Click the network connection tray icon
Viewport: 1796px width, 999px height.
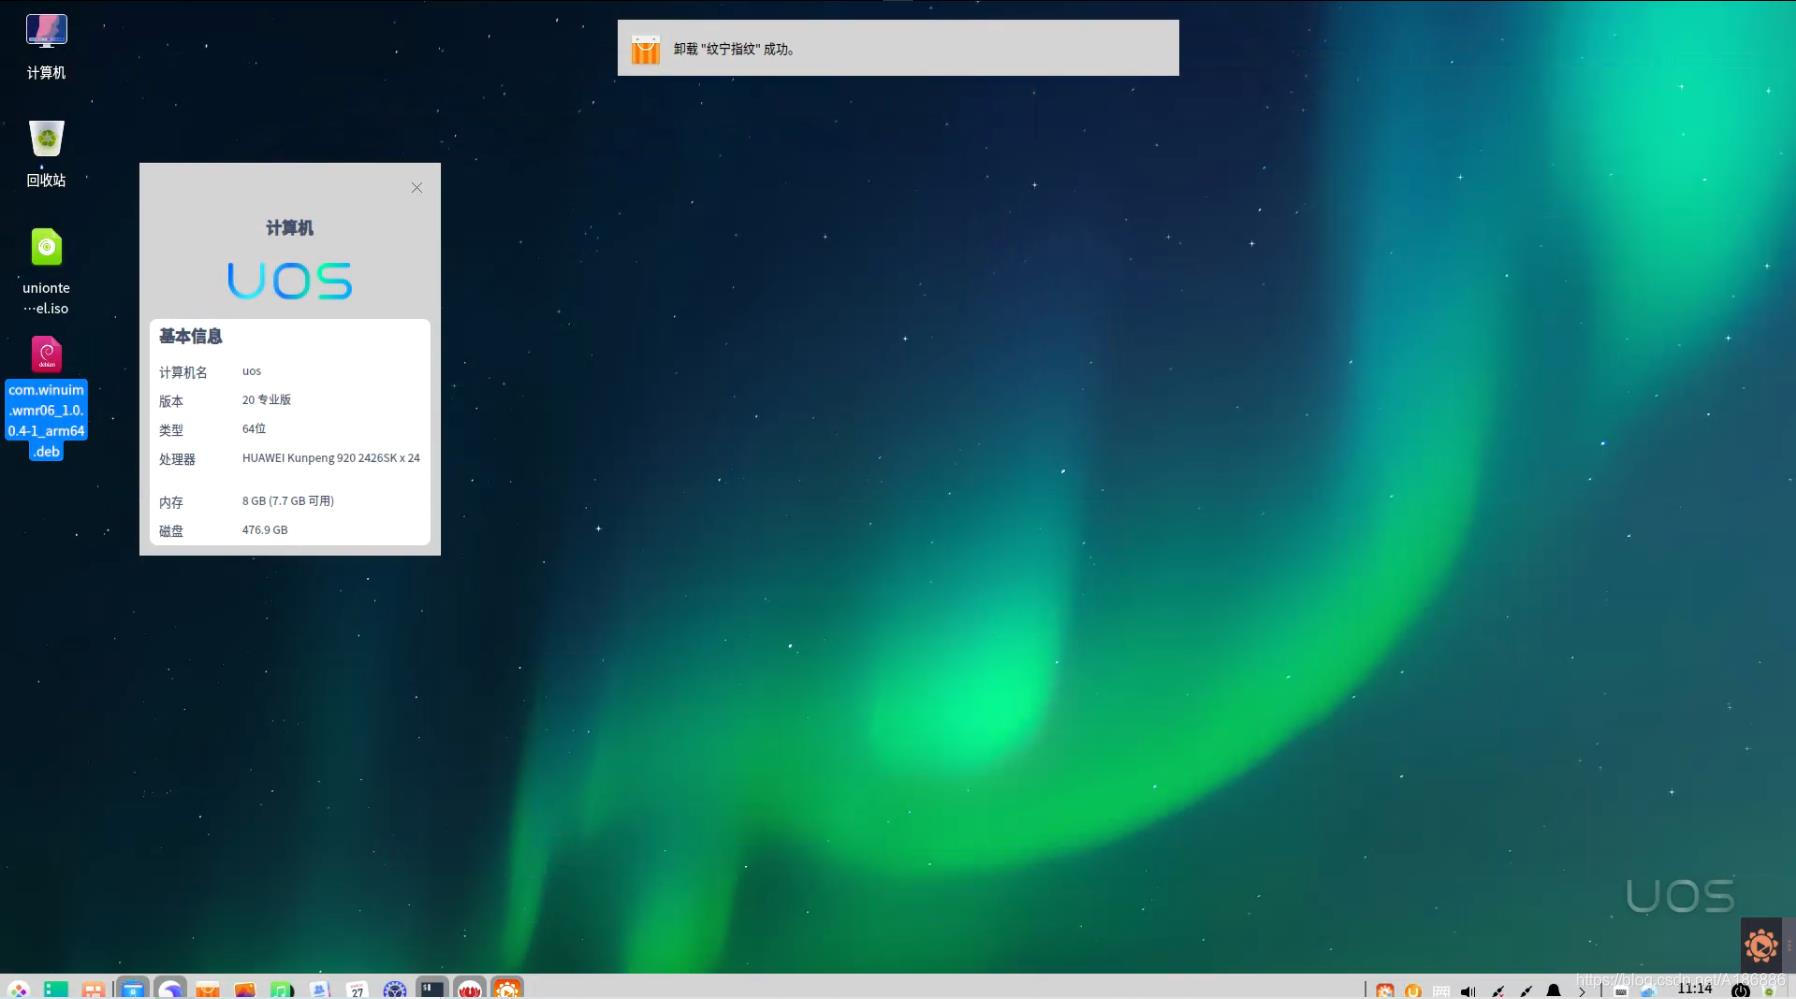point(1498,991)
